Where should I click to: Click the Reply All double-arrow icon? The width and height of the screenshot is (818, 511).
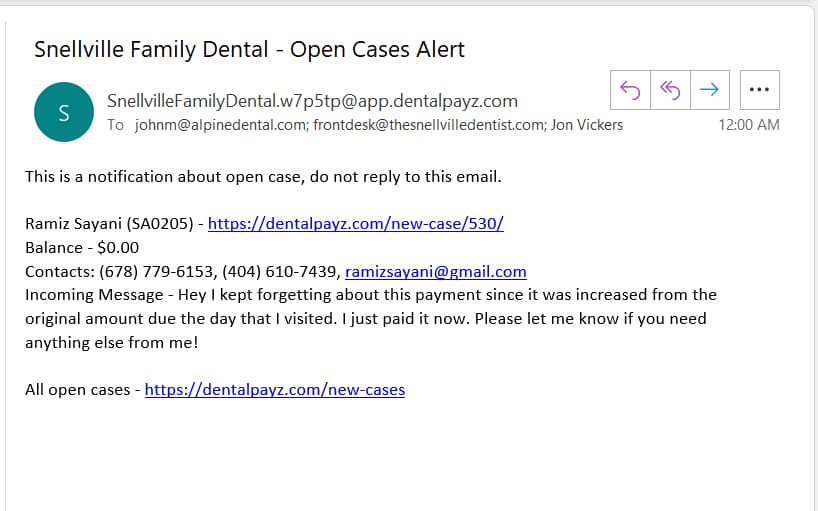pyautogui.click(x=670, y=90)
